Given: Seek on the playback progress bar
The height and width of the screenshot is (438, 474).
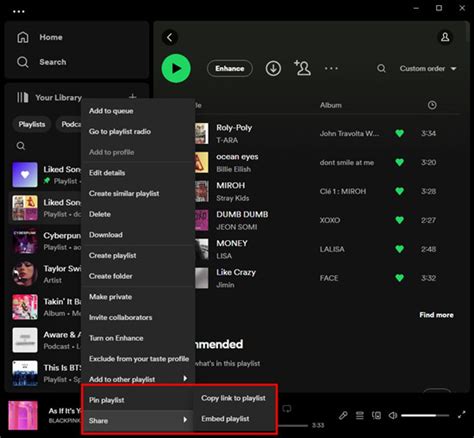Looking at the screenshot, I should 293,425.
